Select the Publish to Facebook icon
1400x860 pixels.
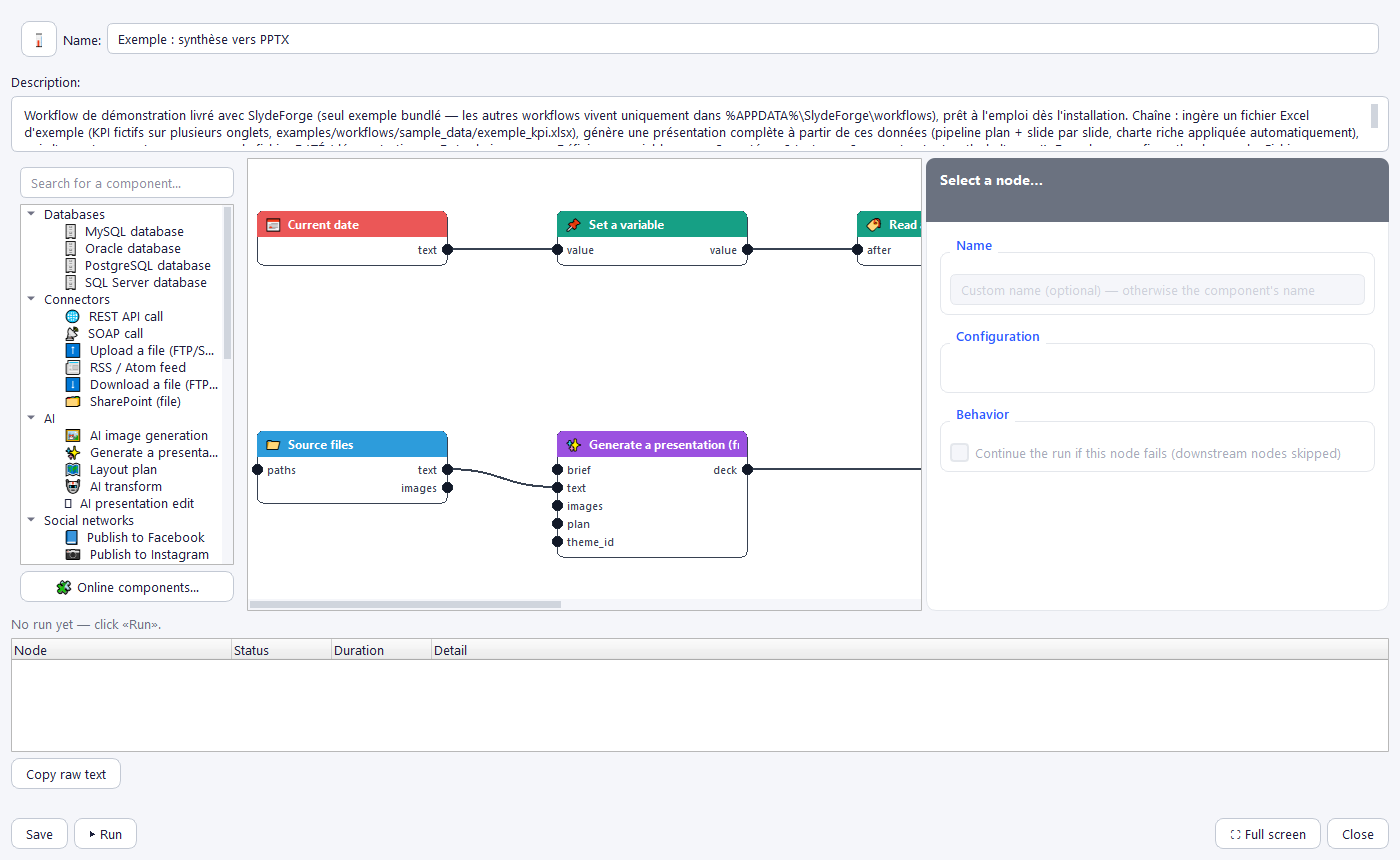(72, 538)
